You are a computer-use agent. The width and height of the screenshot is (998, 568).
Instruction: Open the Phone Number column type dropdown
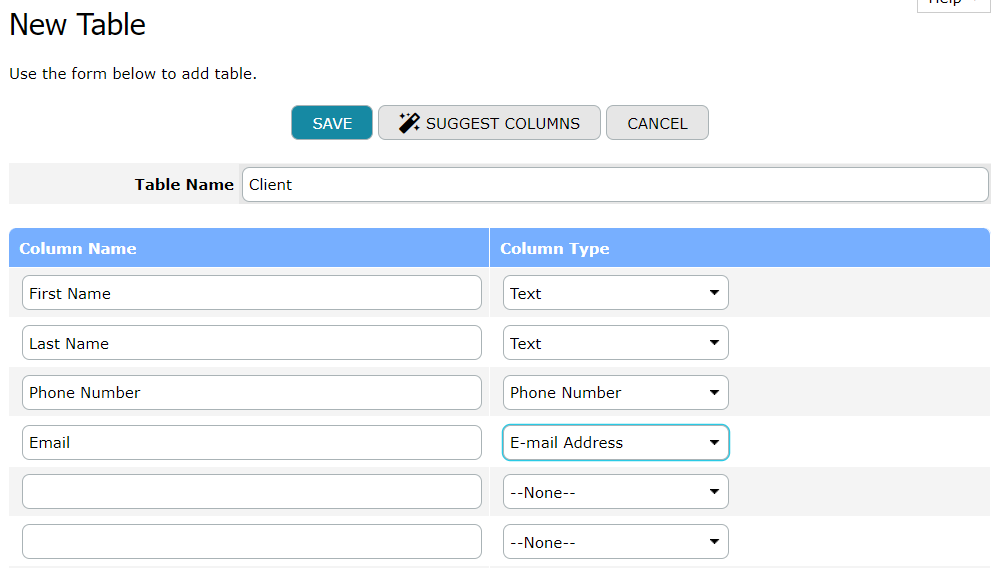tap(615, 392)
